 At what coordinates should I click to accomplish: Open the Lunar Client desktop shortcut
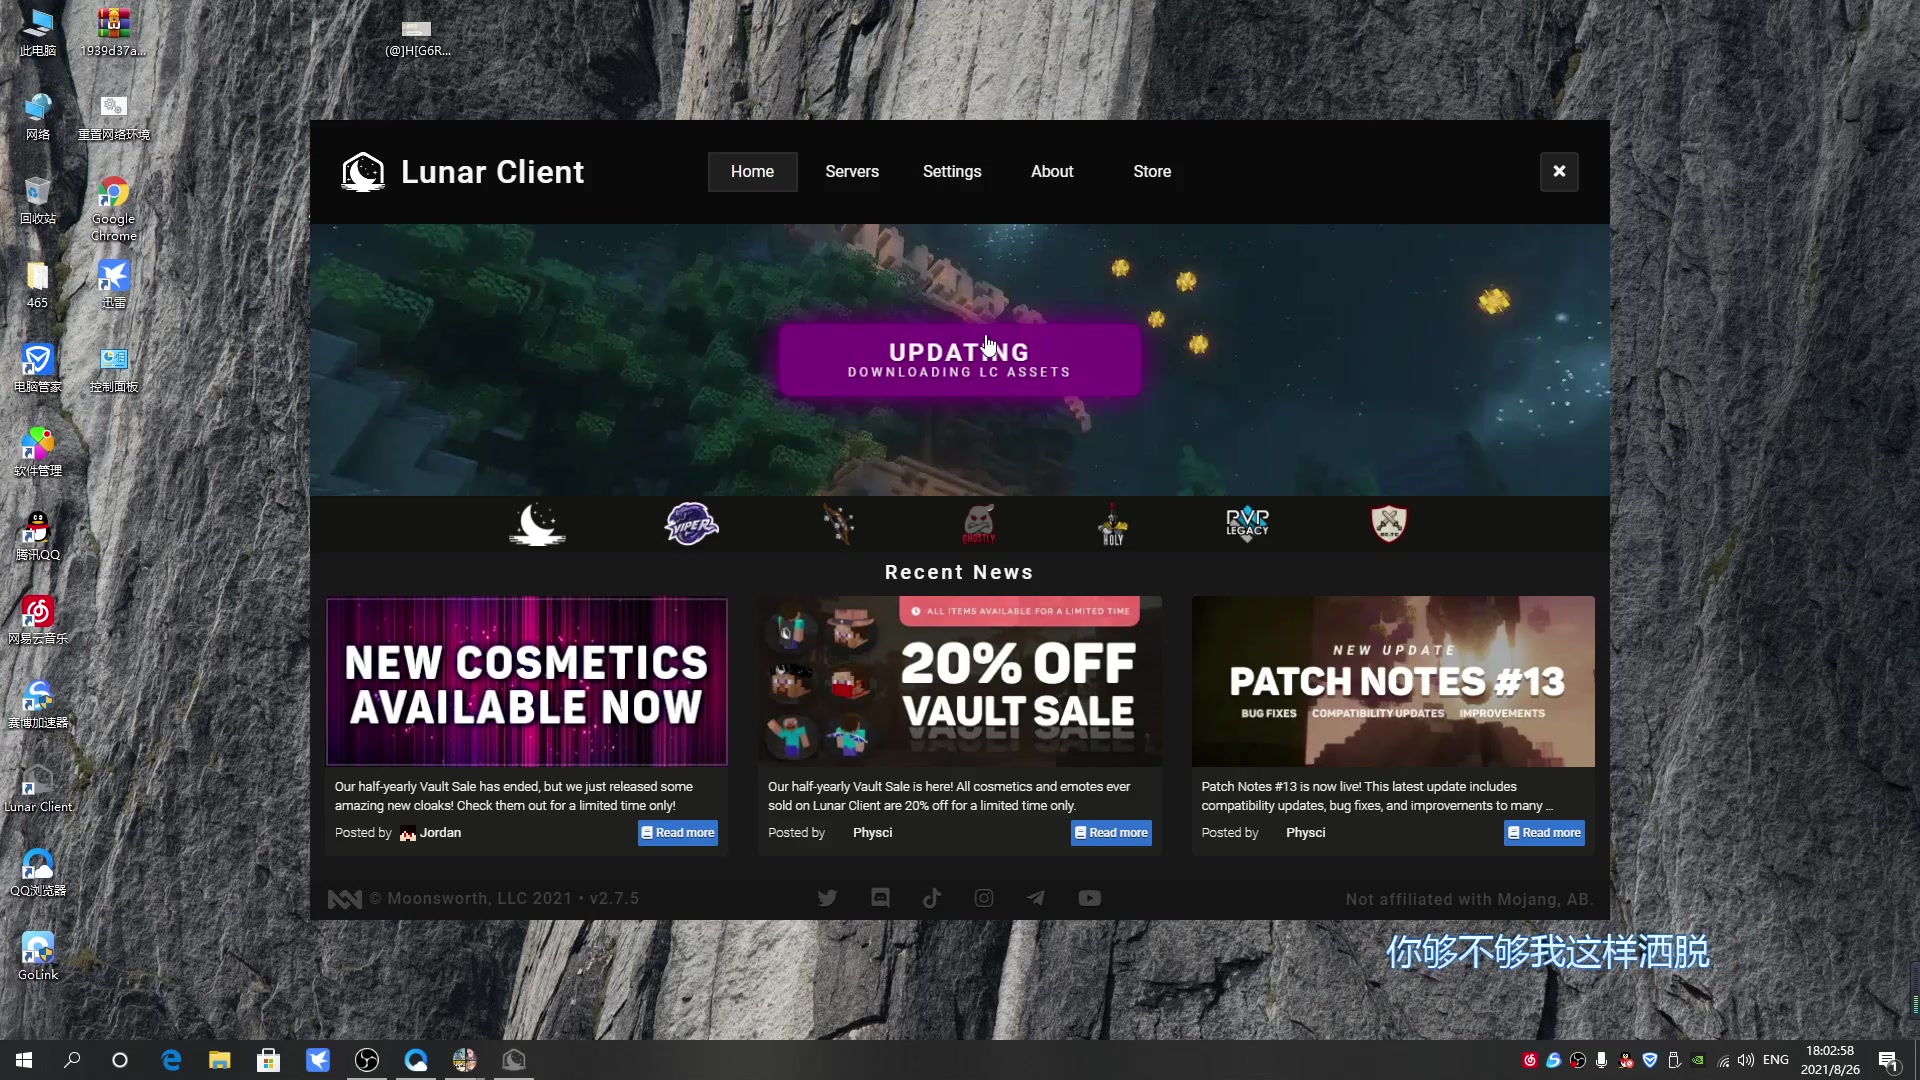click(38, 787)
